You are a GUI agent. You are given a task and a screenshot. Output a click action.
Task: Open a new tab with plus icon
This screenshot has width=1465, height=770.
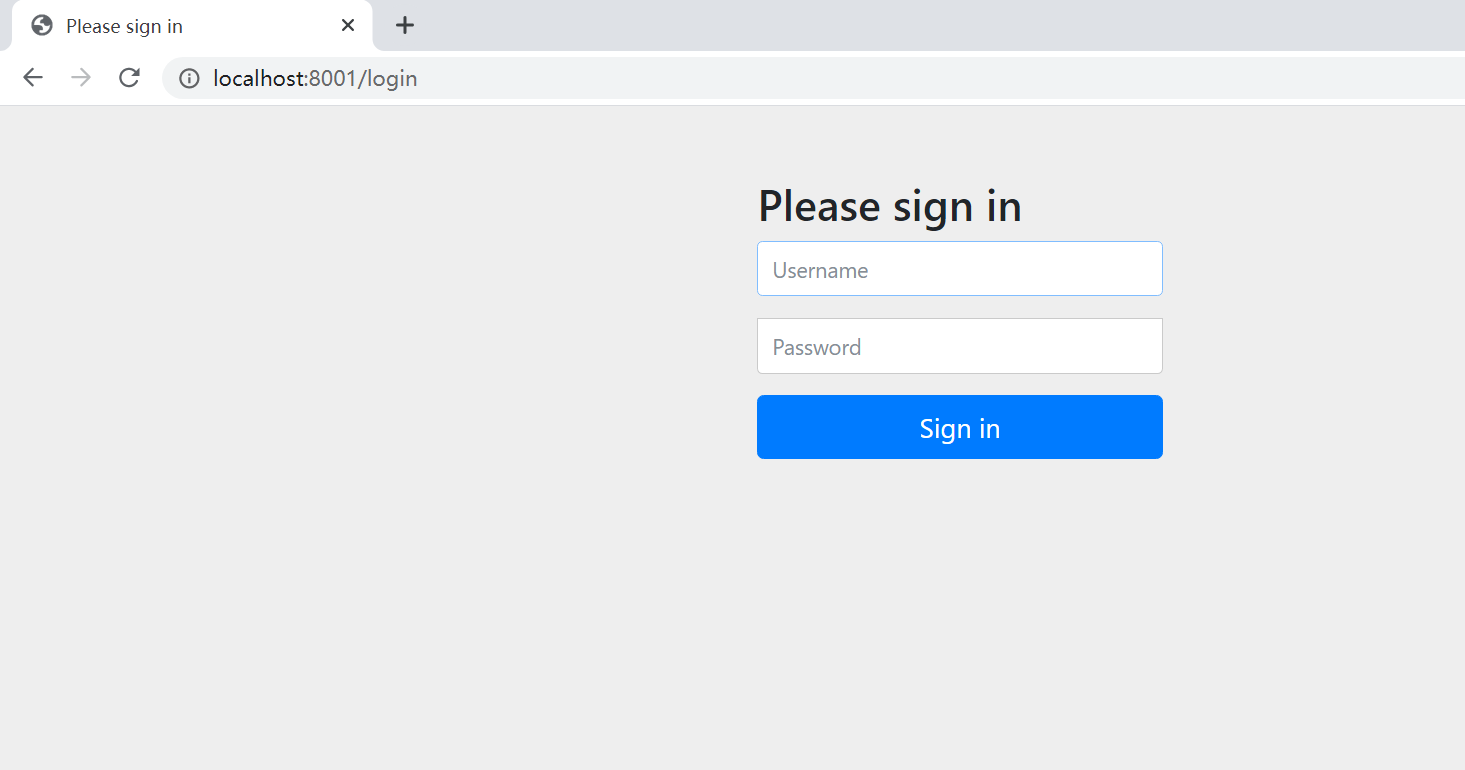point(404,25)
